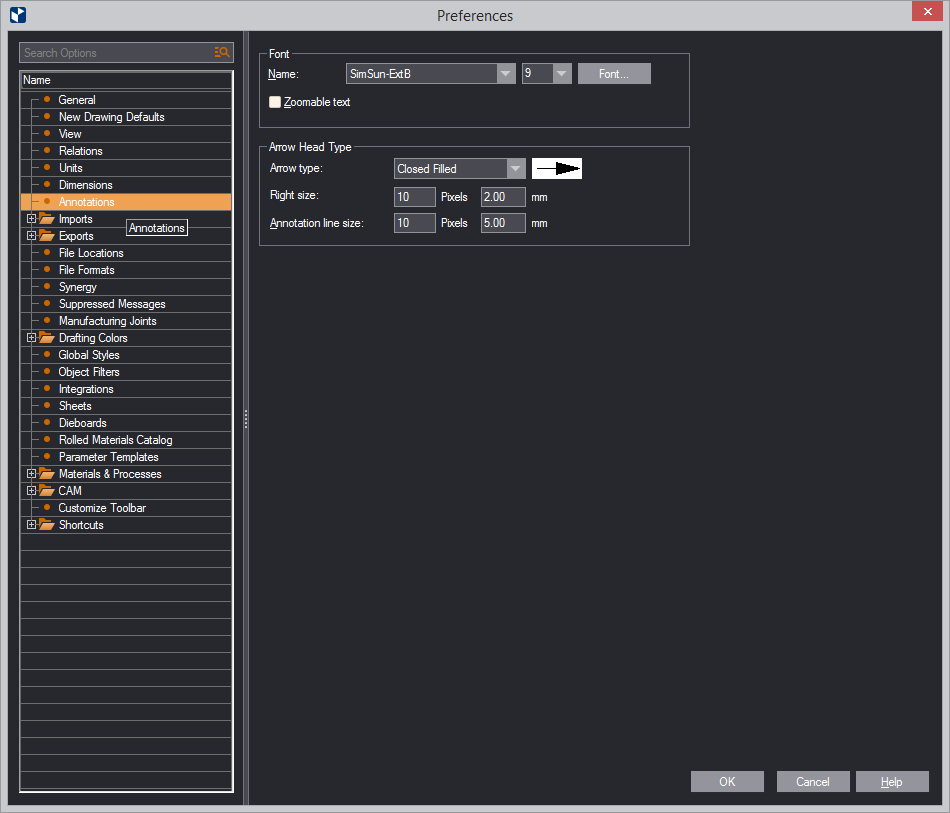Image resolution: width=950 pixels, height=813 pixels.
Task: Click the Name column header
Action: click(x=126, y=80)
